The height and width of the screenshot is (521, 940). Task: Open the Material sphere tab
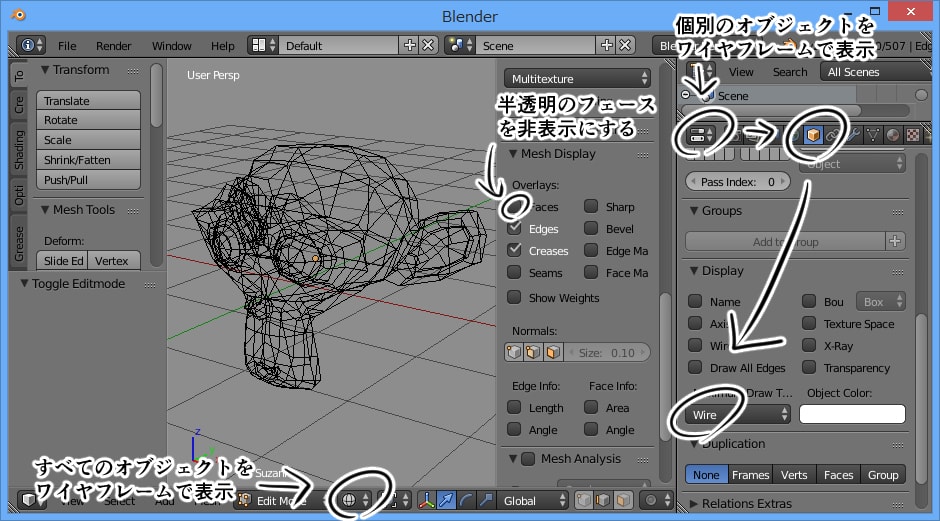(893, 135)
